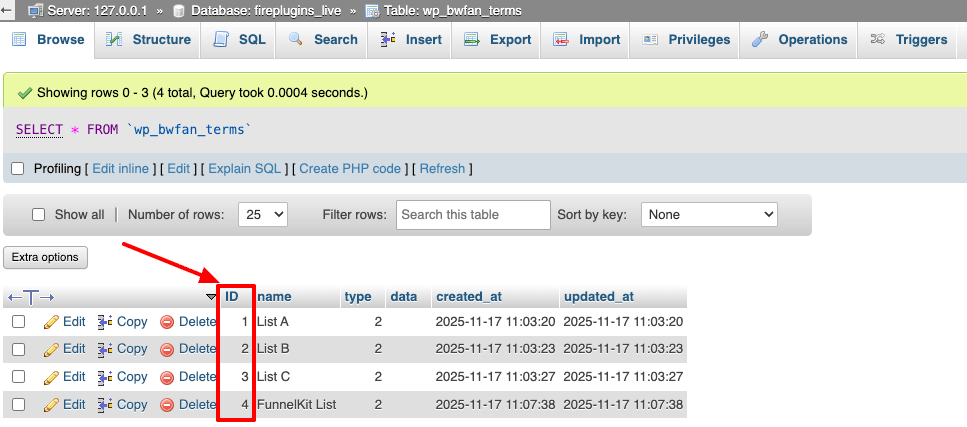This screenshot has width=967, height=427.
Task: Sort by the created_at column header
Action: (x=468, y=297)
